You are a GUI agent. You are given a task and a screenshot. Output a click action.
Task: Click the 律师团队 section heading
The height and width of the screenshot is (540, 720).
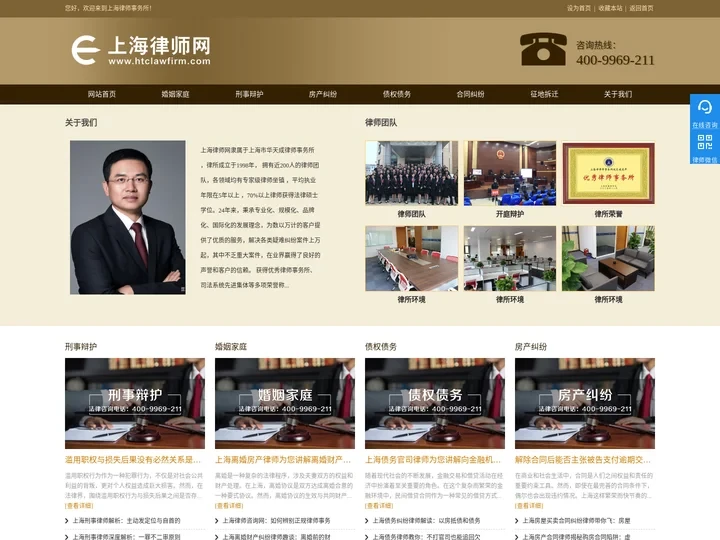pos(381,123)
